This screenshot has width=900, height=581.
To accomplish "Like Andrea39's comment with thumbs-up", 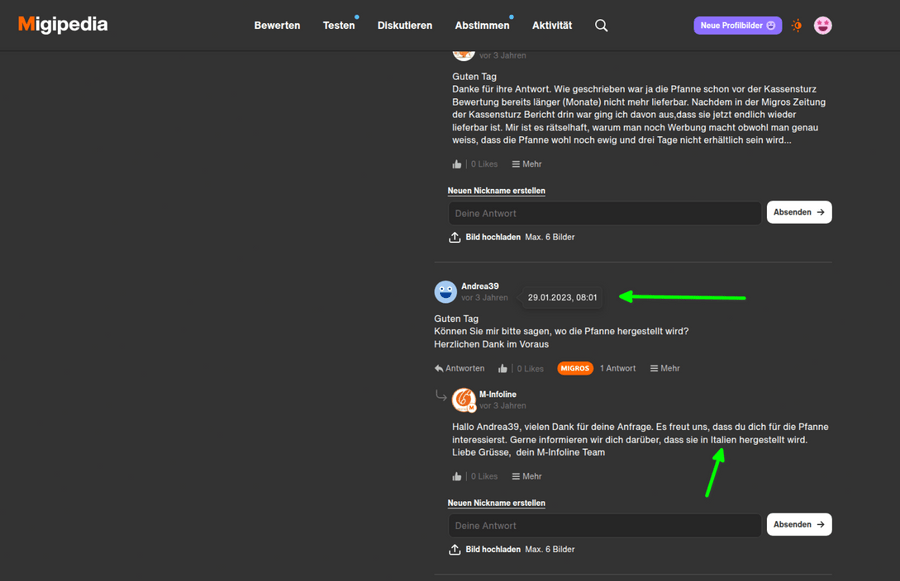I will 503,368.
